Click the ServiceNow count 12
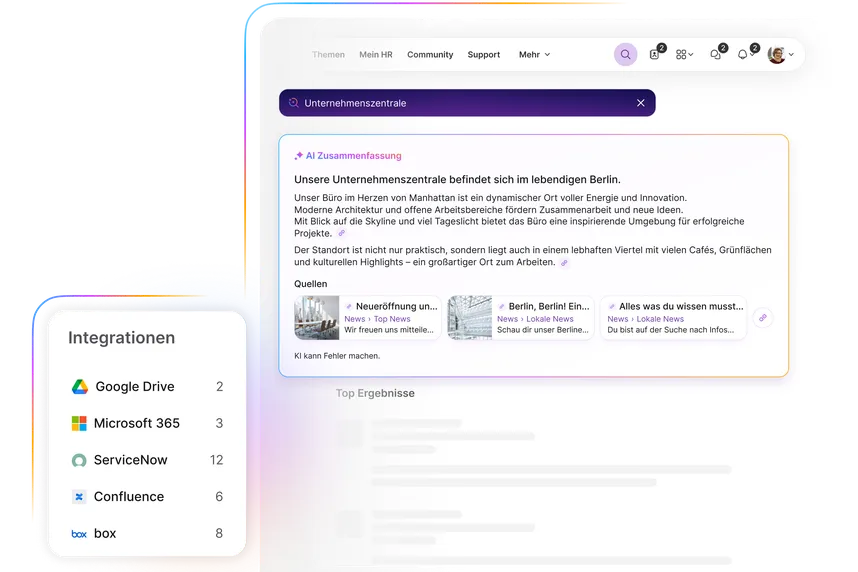The image size is (858, 572). [x=217, y=460]
